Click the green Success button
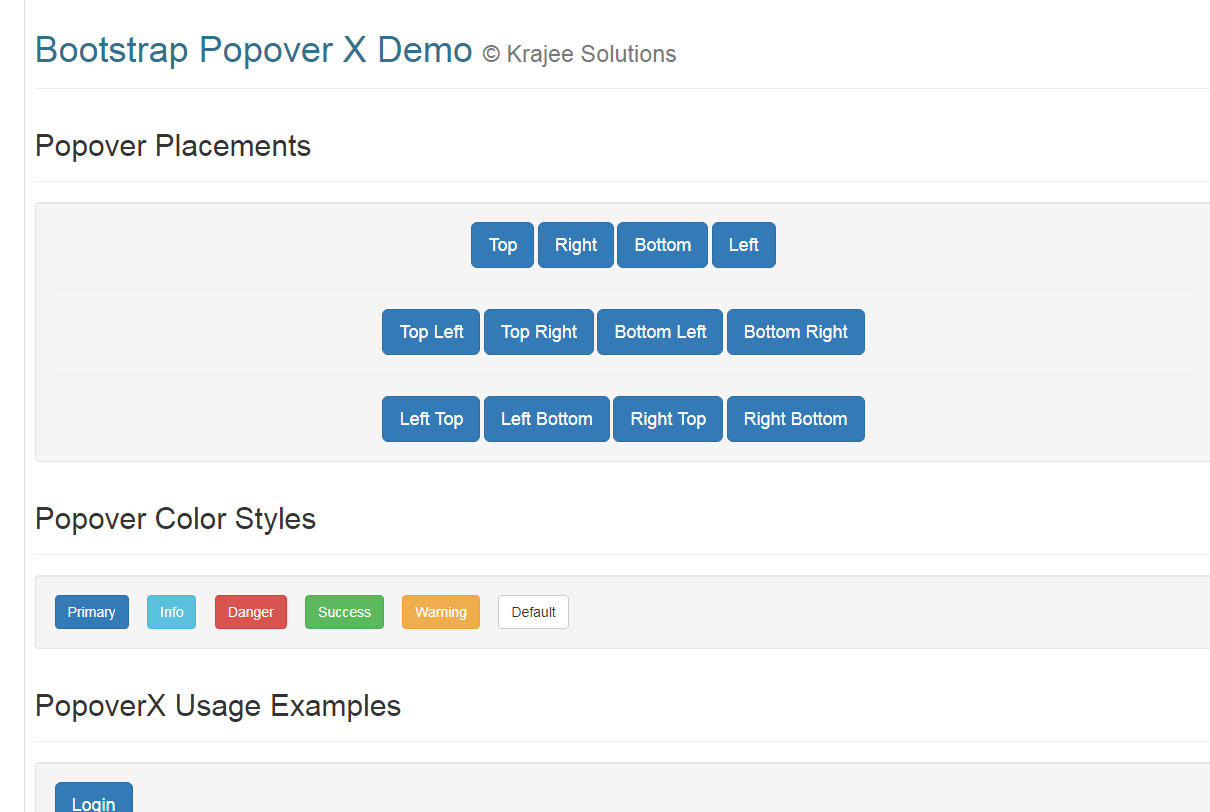1210x812 pixels. click(344, 612)
